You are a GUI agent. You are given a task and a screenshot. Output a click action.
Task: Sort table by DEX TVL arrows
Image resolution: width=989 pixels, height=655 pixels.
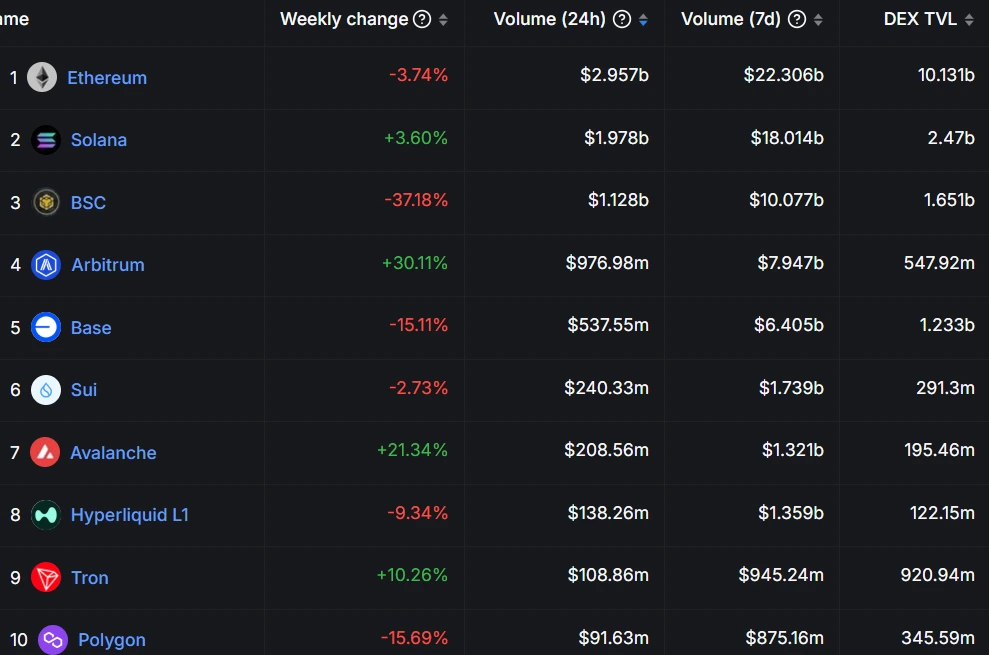(969, 20)
